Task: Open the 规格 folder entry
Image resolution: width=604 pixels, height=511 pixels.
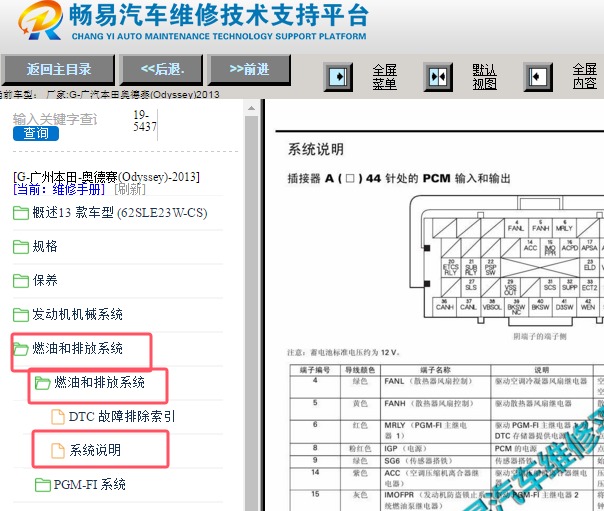Action: tap(45, 246)
